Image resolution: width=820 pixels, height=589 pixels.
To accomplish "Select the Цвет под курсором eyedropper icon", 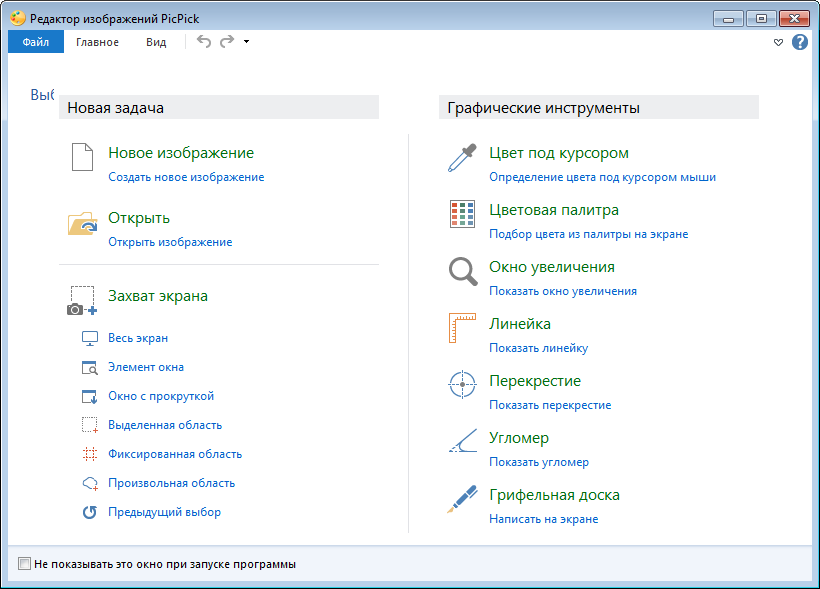I will [x=461, y=158].
